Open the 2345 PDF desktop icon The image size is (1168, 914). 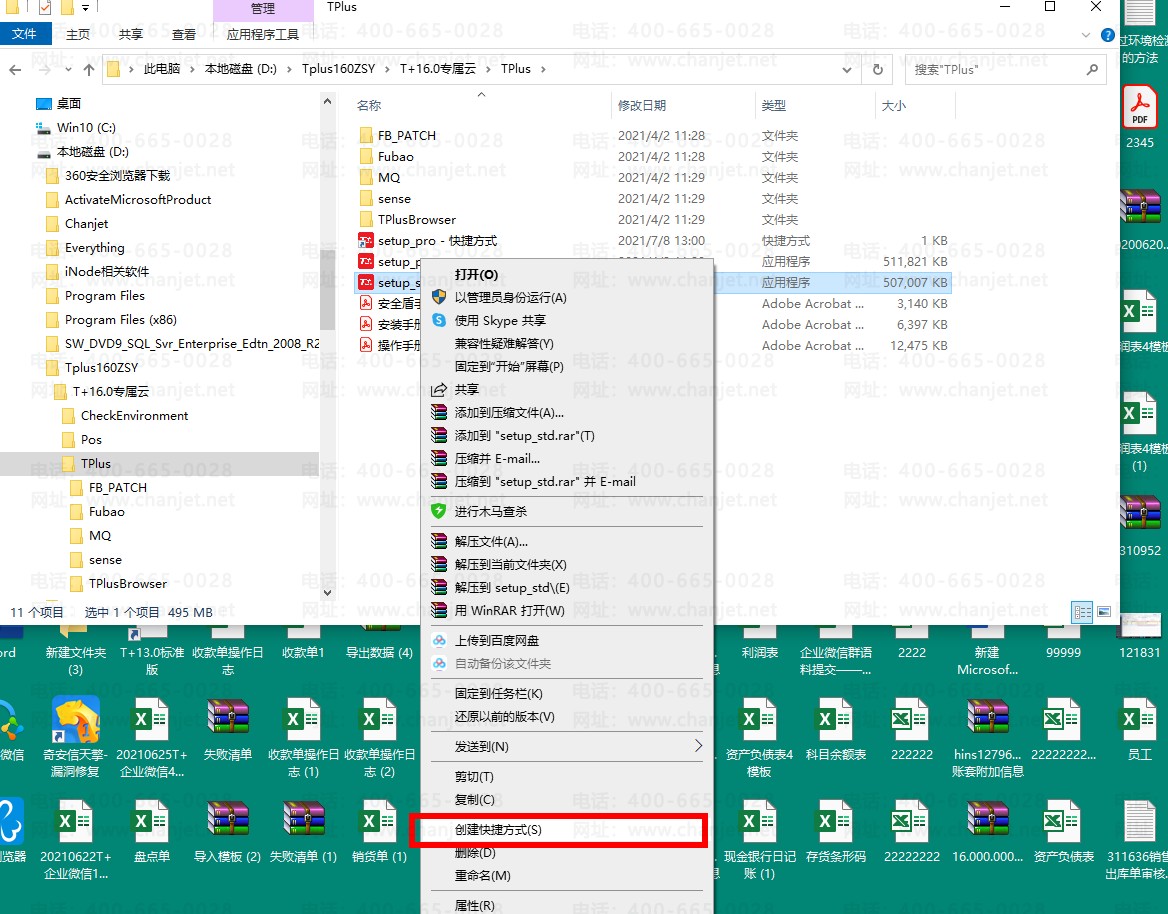click(1140, 117)
